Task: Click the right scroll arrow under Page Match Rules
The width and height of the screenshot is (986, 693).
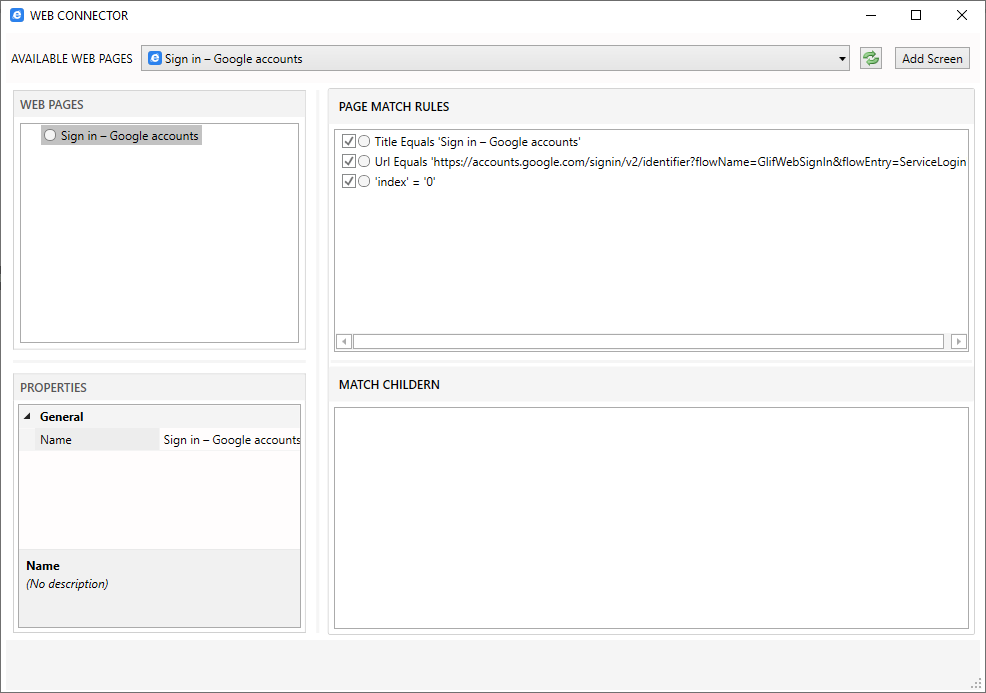Action: (x=959, y=341)
